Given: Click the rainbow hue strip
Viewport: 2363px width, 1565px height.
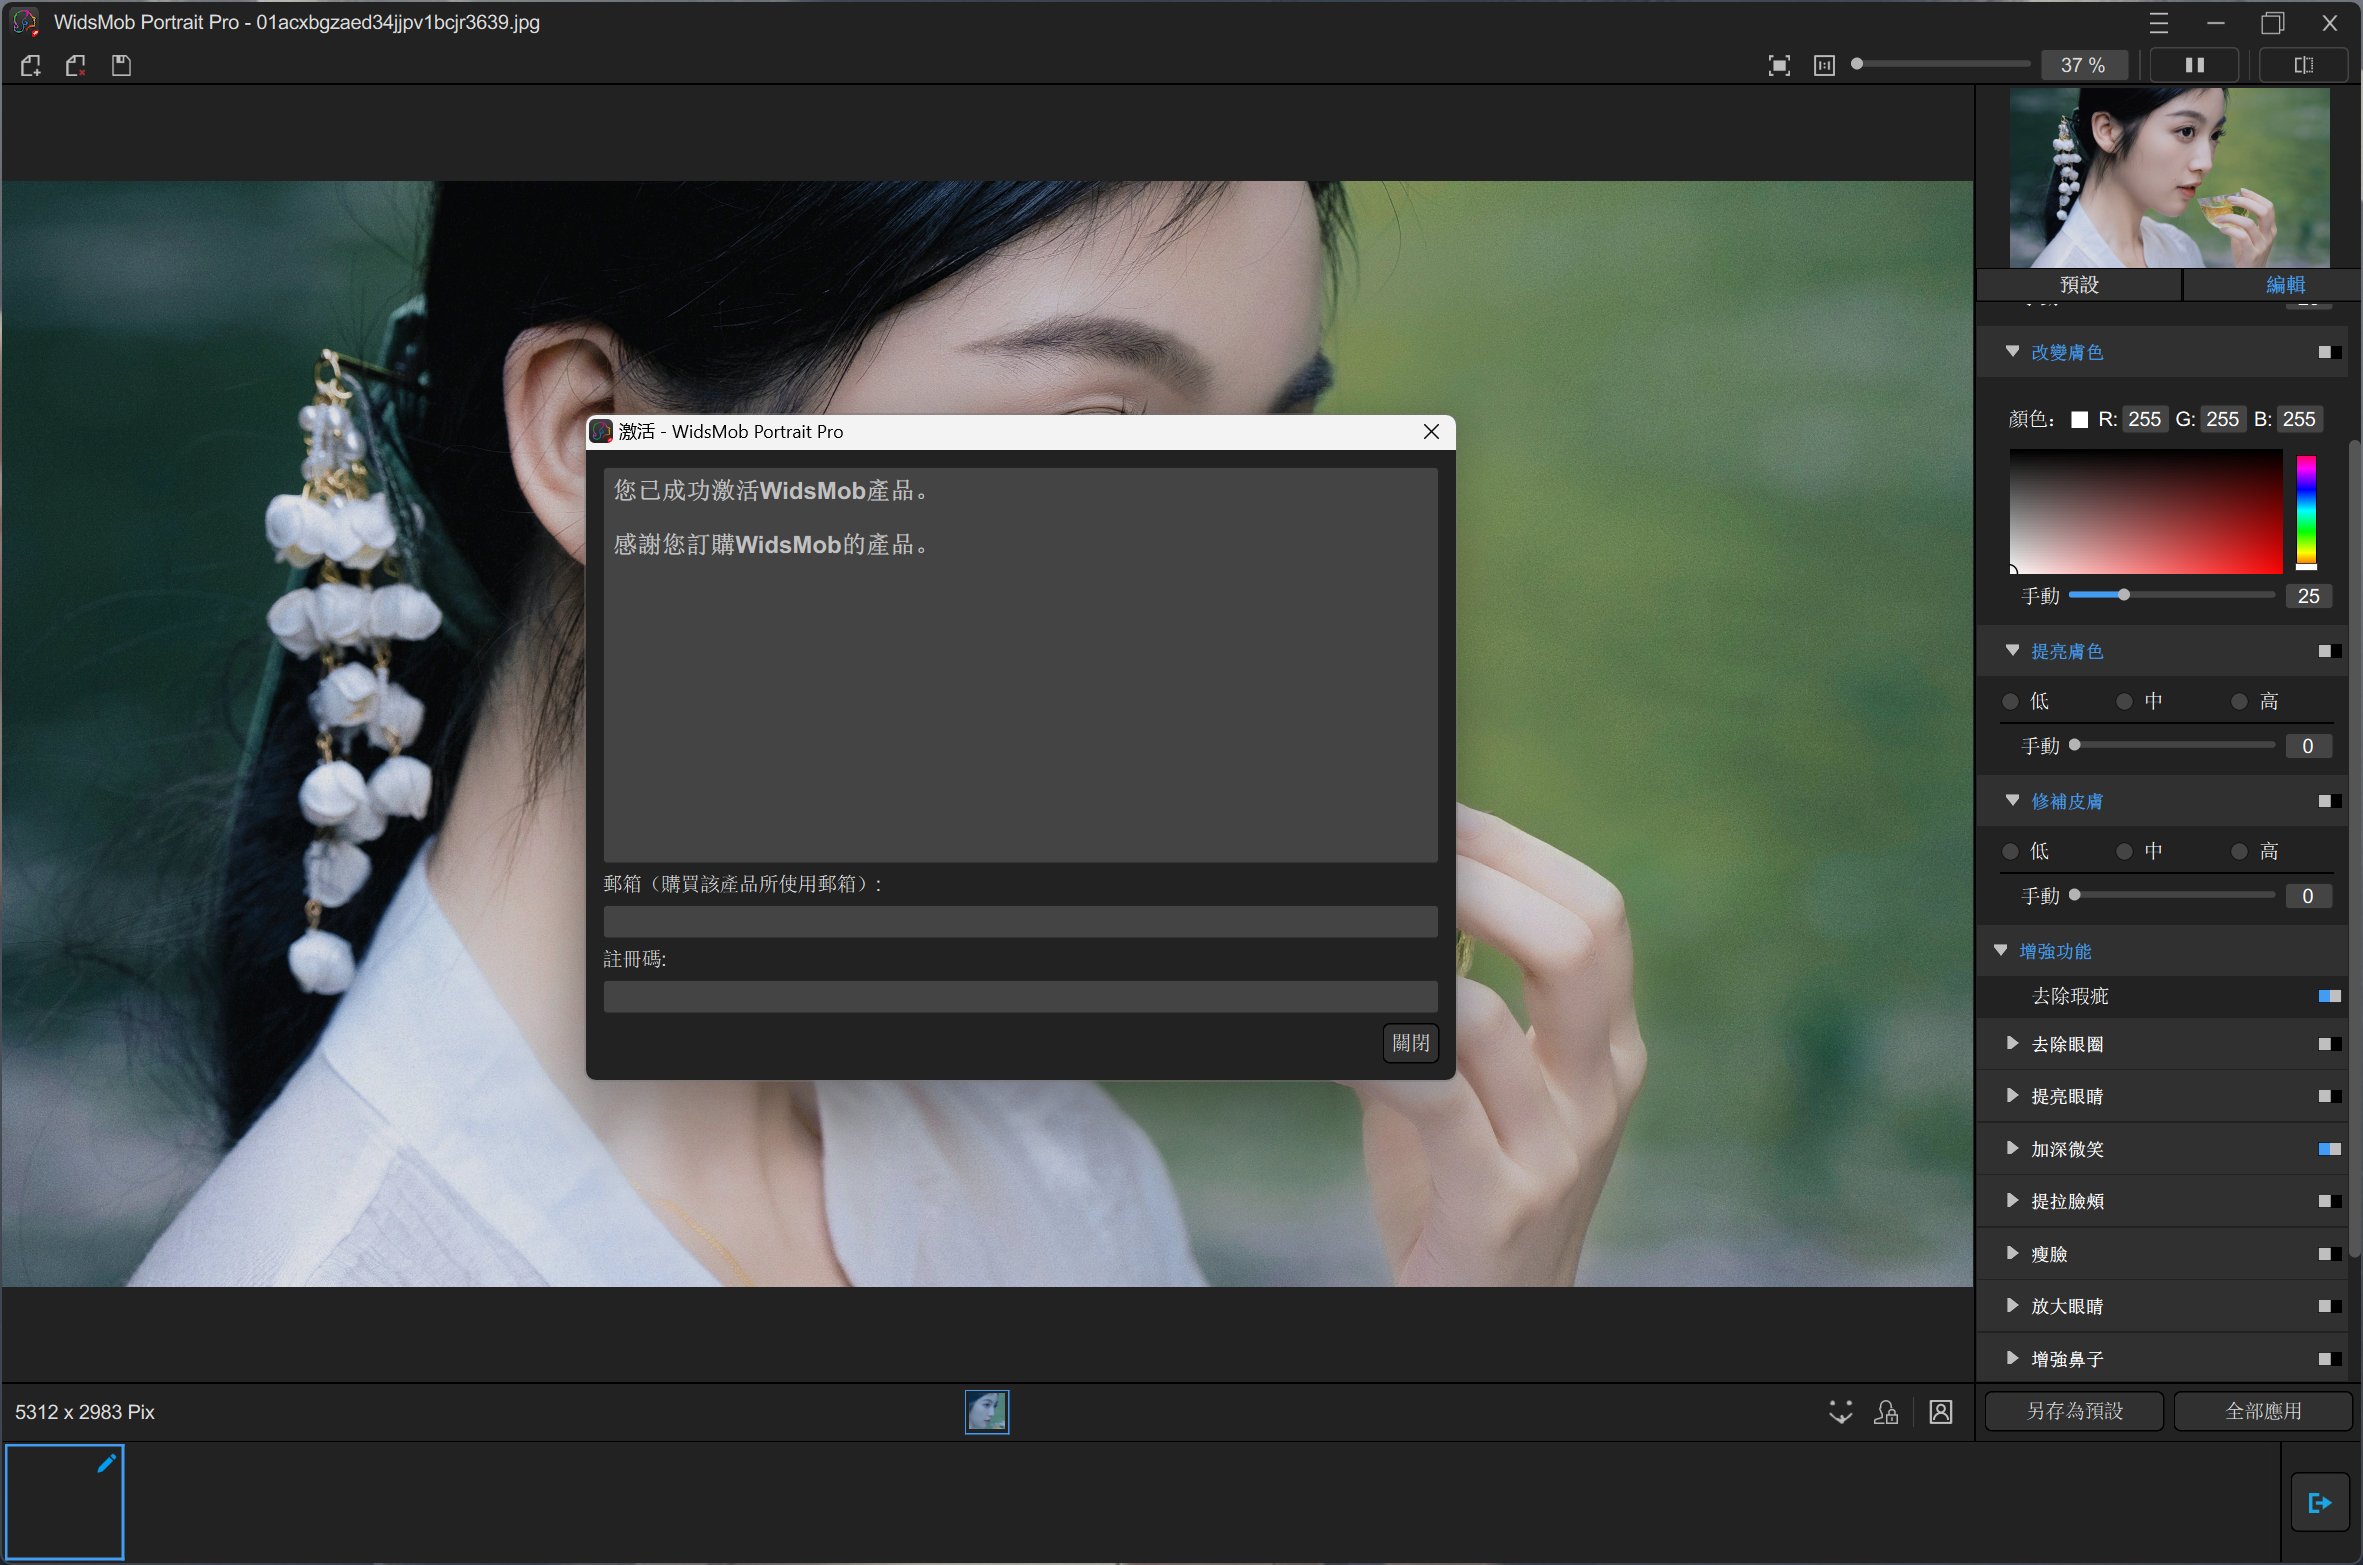Looking at the screenshot, I should pos(2306,511).
